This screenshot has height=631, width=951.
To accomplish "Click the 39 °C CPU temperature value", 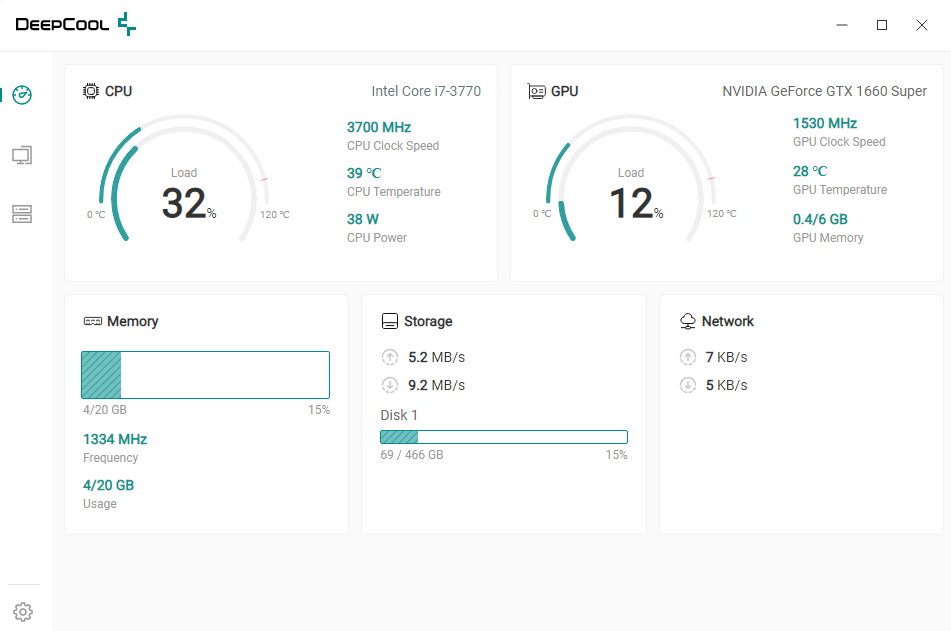I will 364,173.
